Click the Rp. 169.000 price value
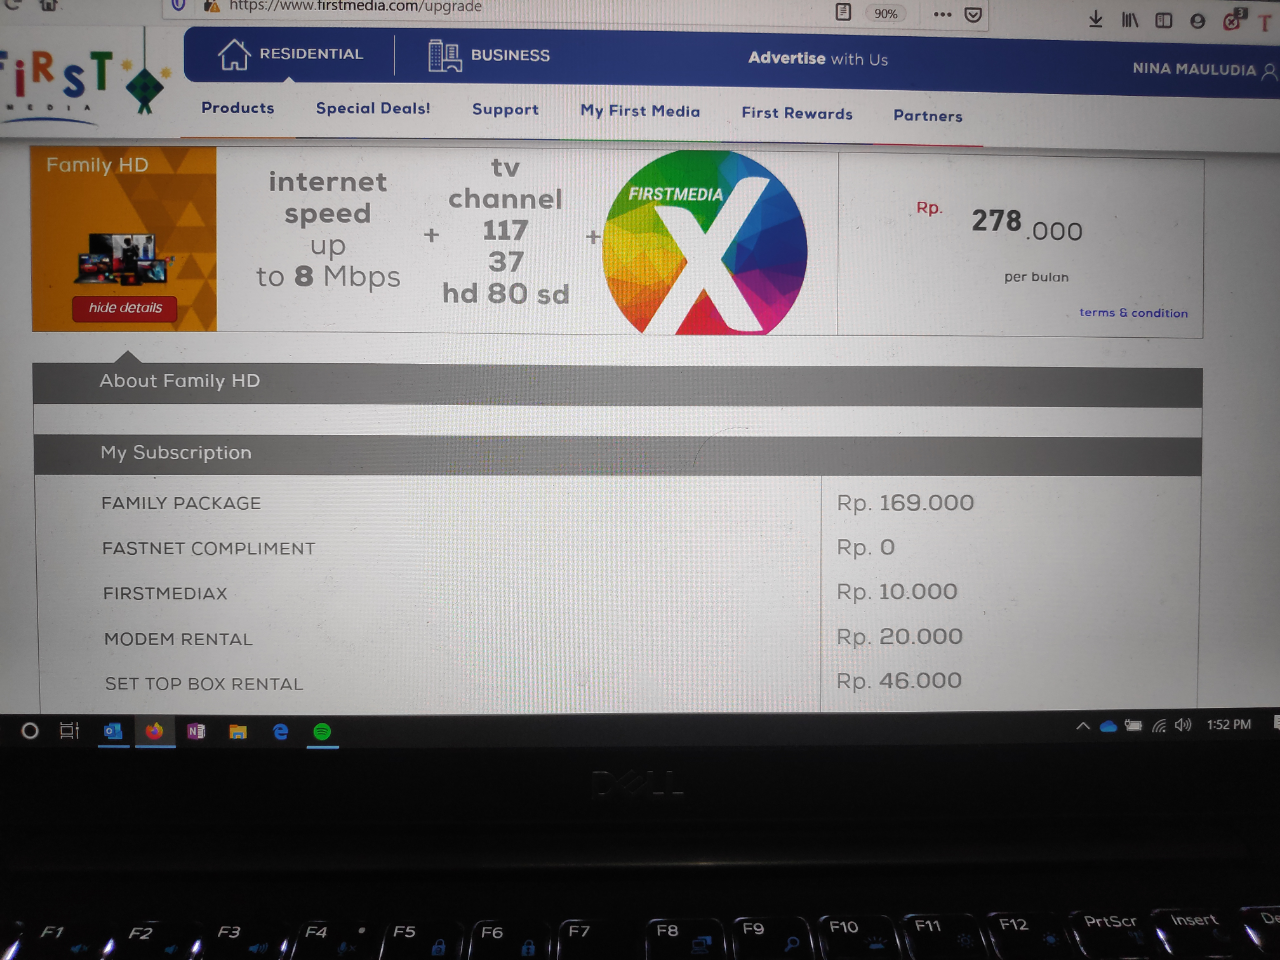Image resolution: width=1280 pixels, height=960 pixels. [x=905, y=503]
